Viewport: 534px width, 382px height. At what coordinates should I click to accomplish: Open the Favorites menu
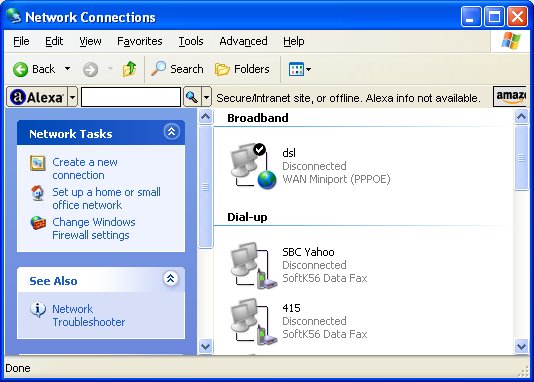[x=140, y=41]
